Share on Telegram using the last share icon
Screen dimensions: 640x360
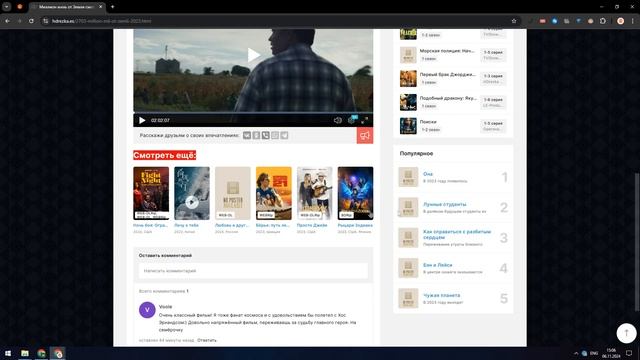click(x=284, y=136)
